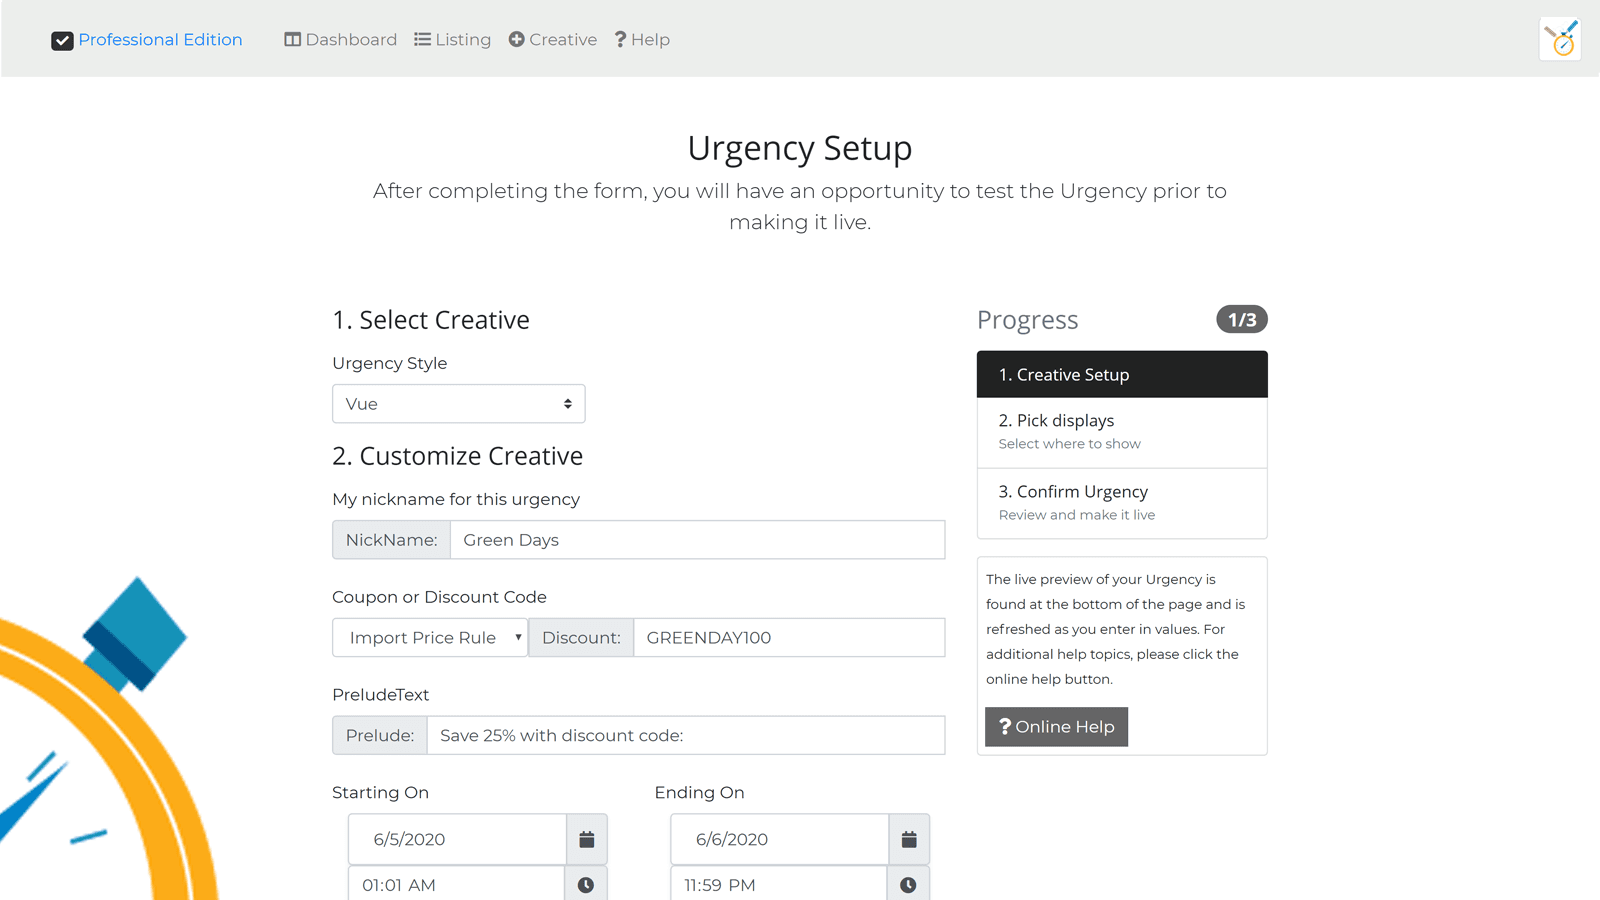Screen dimensions: 1600x900
Task: Open the Urgency Style dropdown
Action: pos(458,403)
